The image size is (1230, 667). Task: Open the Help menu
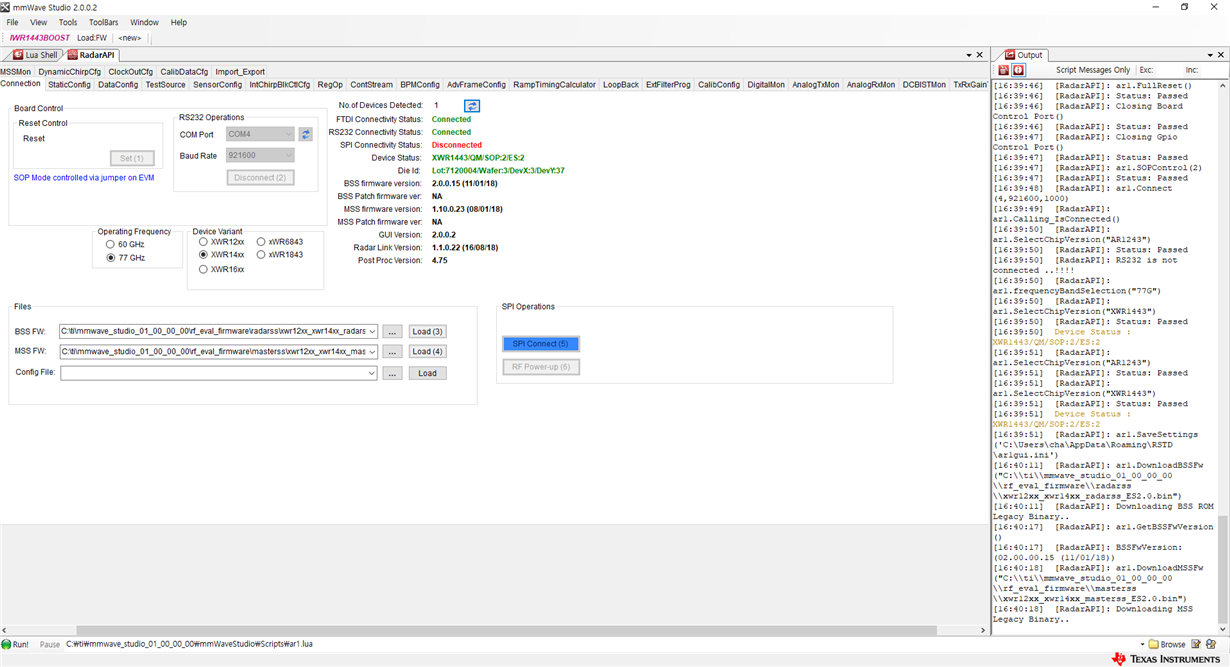coord(179,22)
